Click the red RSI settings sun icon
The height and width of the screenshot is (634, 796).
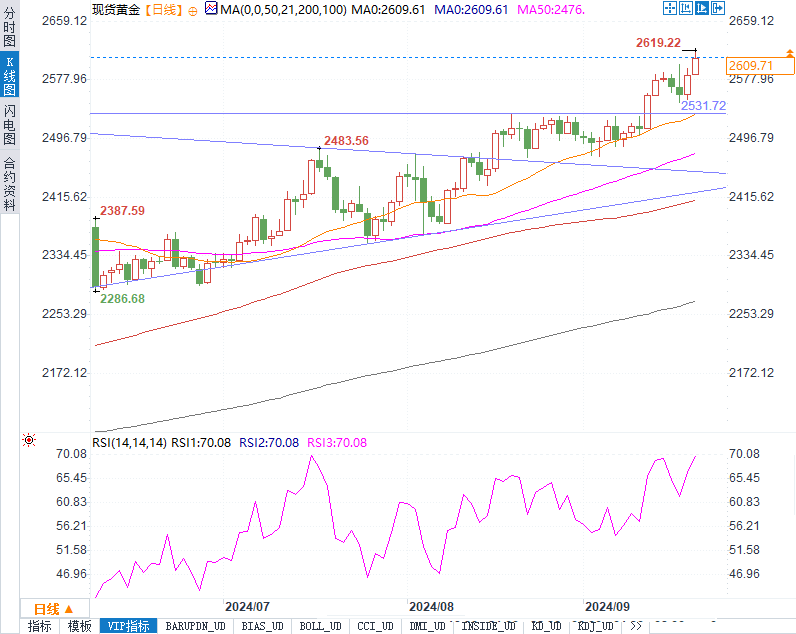(x=29, y=440)
